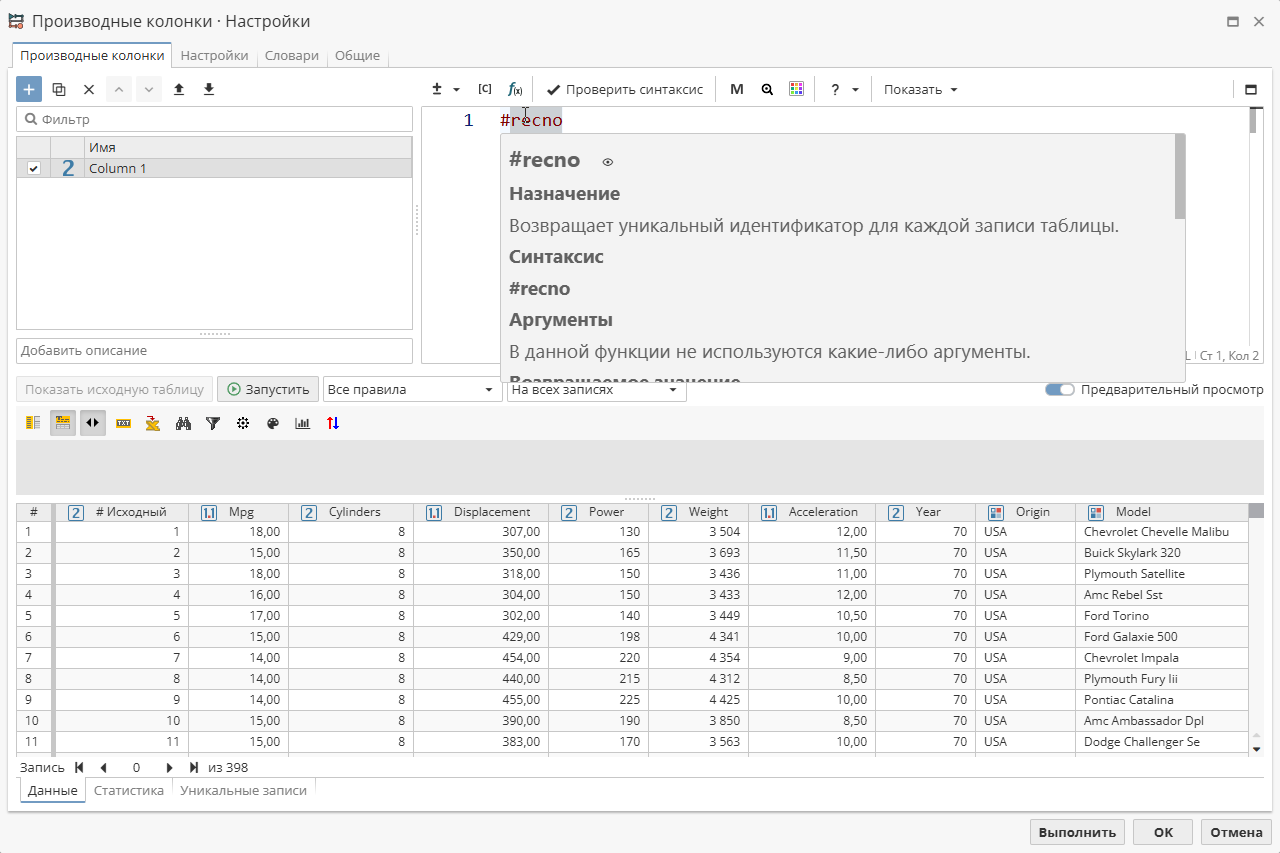Open the funnel filter tool
The width and height of the screenshot is (1280, 853).
coord(213,423)
